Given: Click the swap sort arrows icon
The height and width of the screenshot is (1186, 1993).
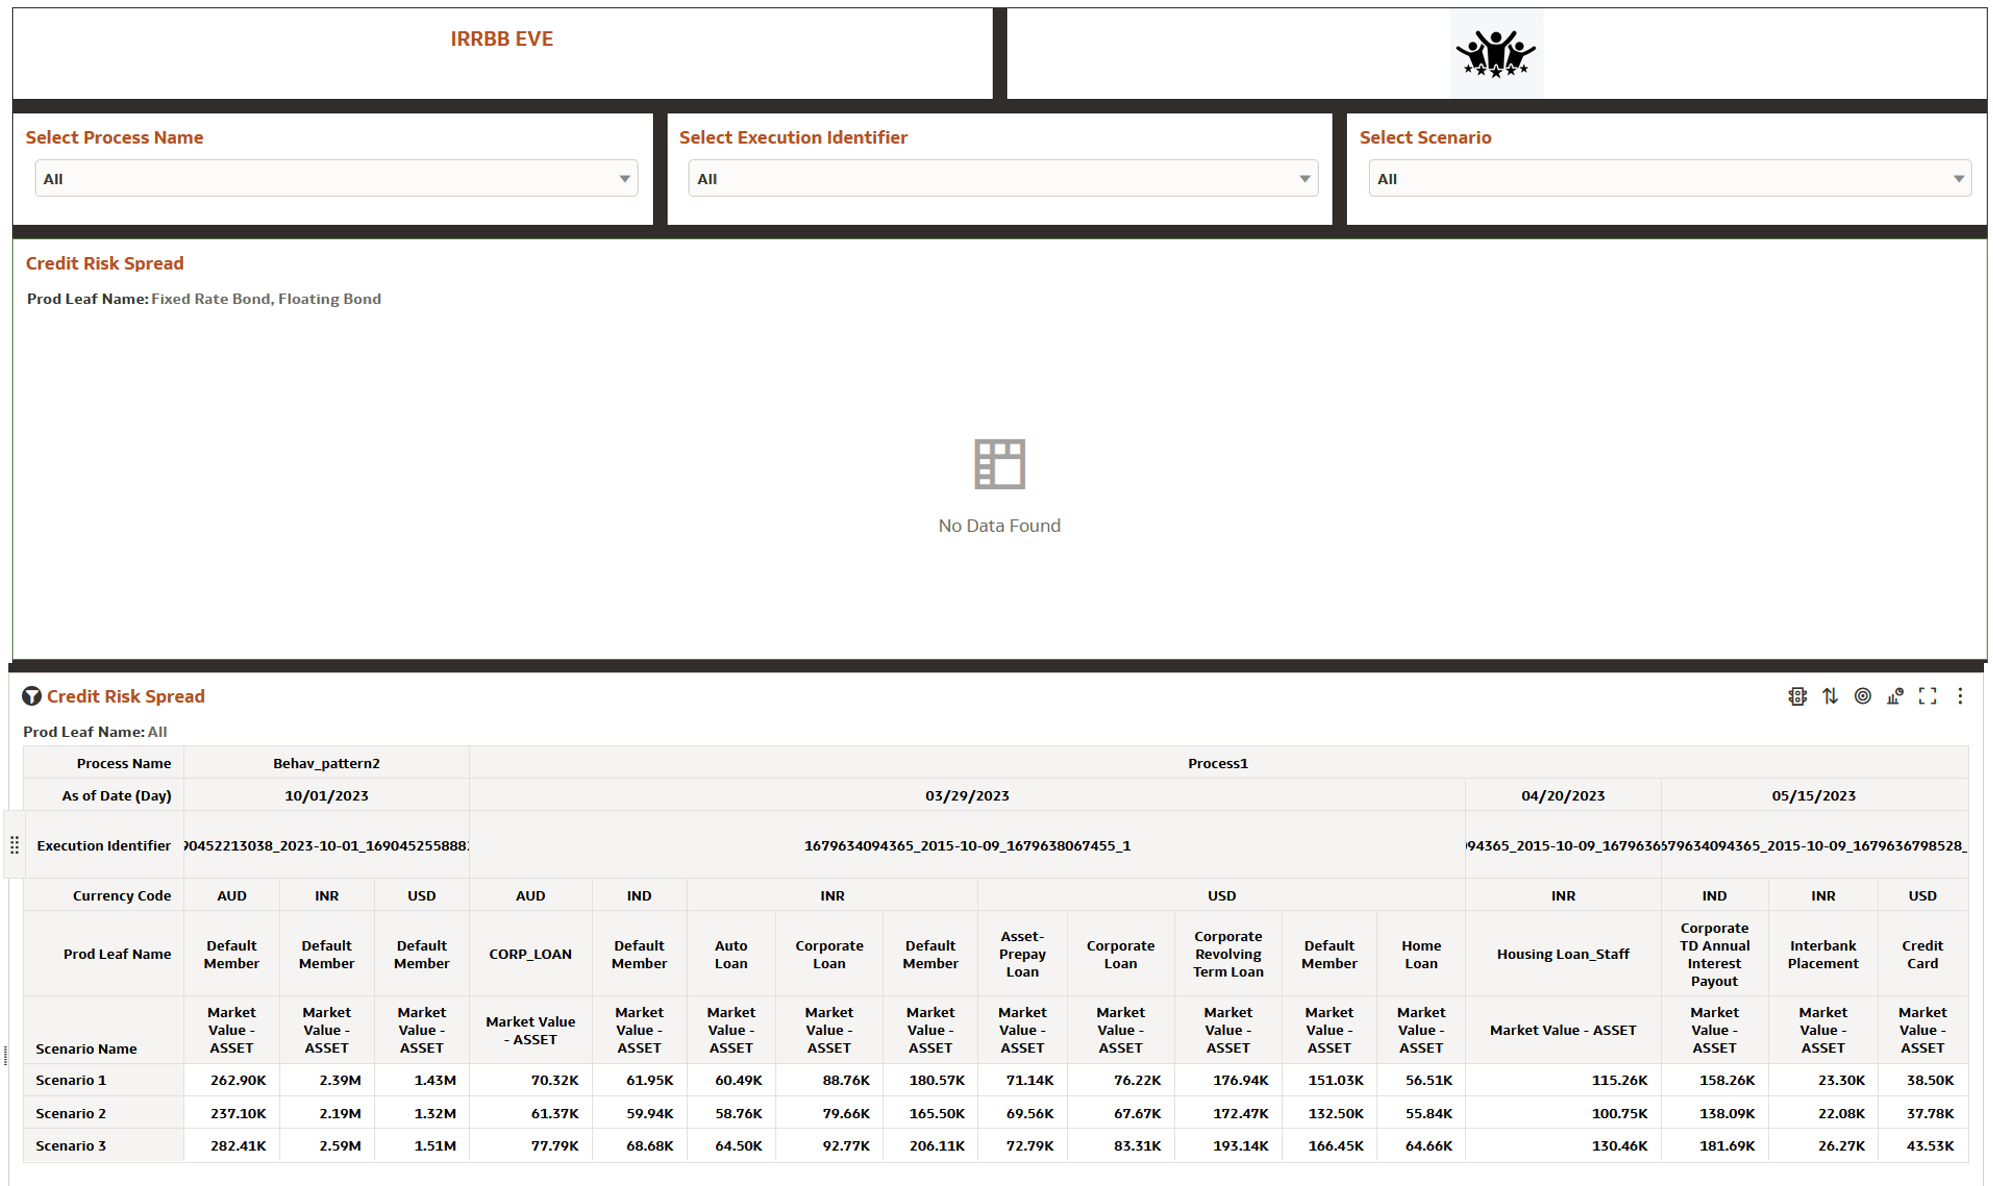Looking at the screenshot, I should point(1830,696).
